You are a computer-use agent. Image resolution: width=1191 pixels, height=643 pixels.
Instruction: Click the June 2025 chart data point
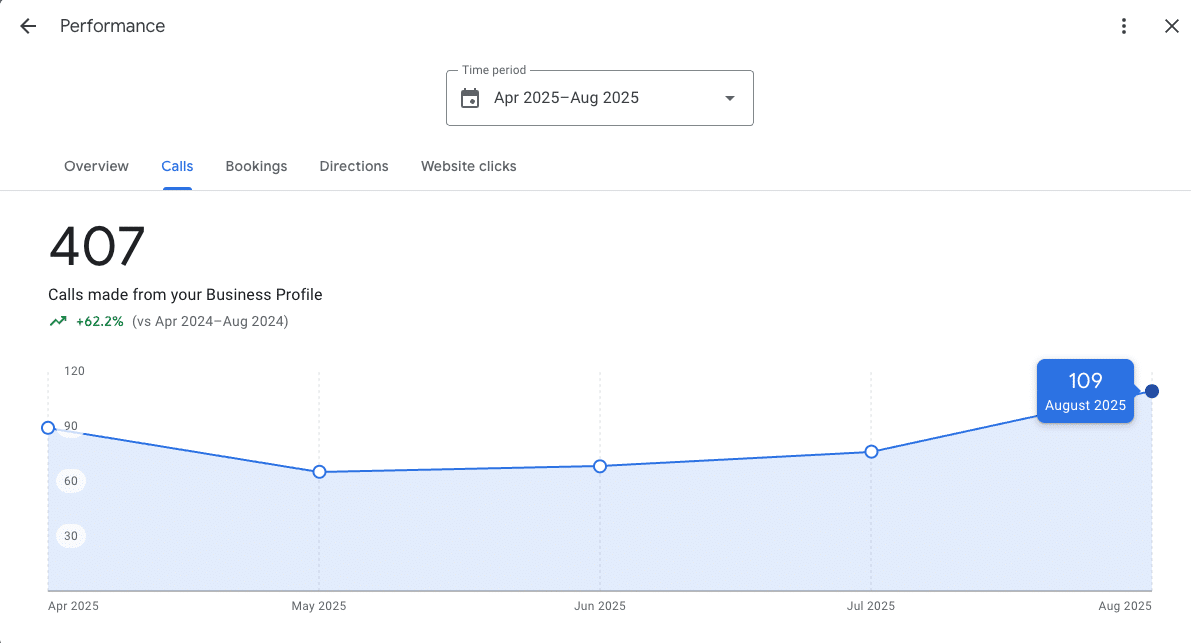(600, 466)
